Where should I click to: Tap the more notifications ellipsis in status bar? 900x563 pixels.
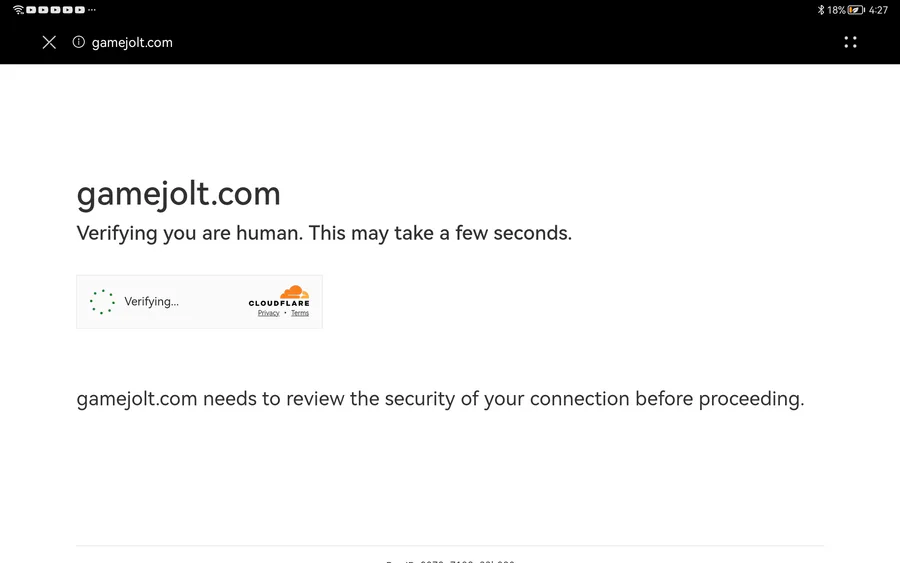click(92, 9)
